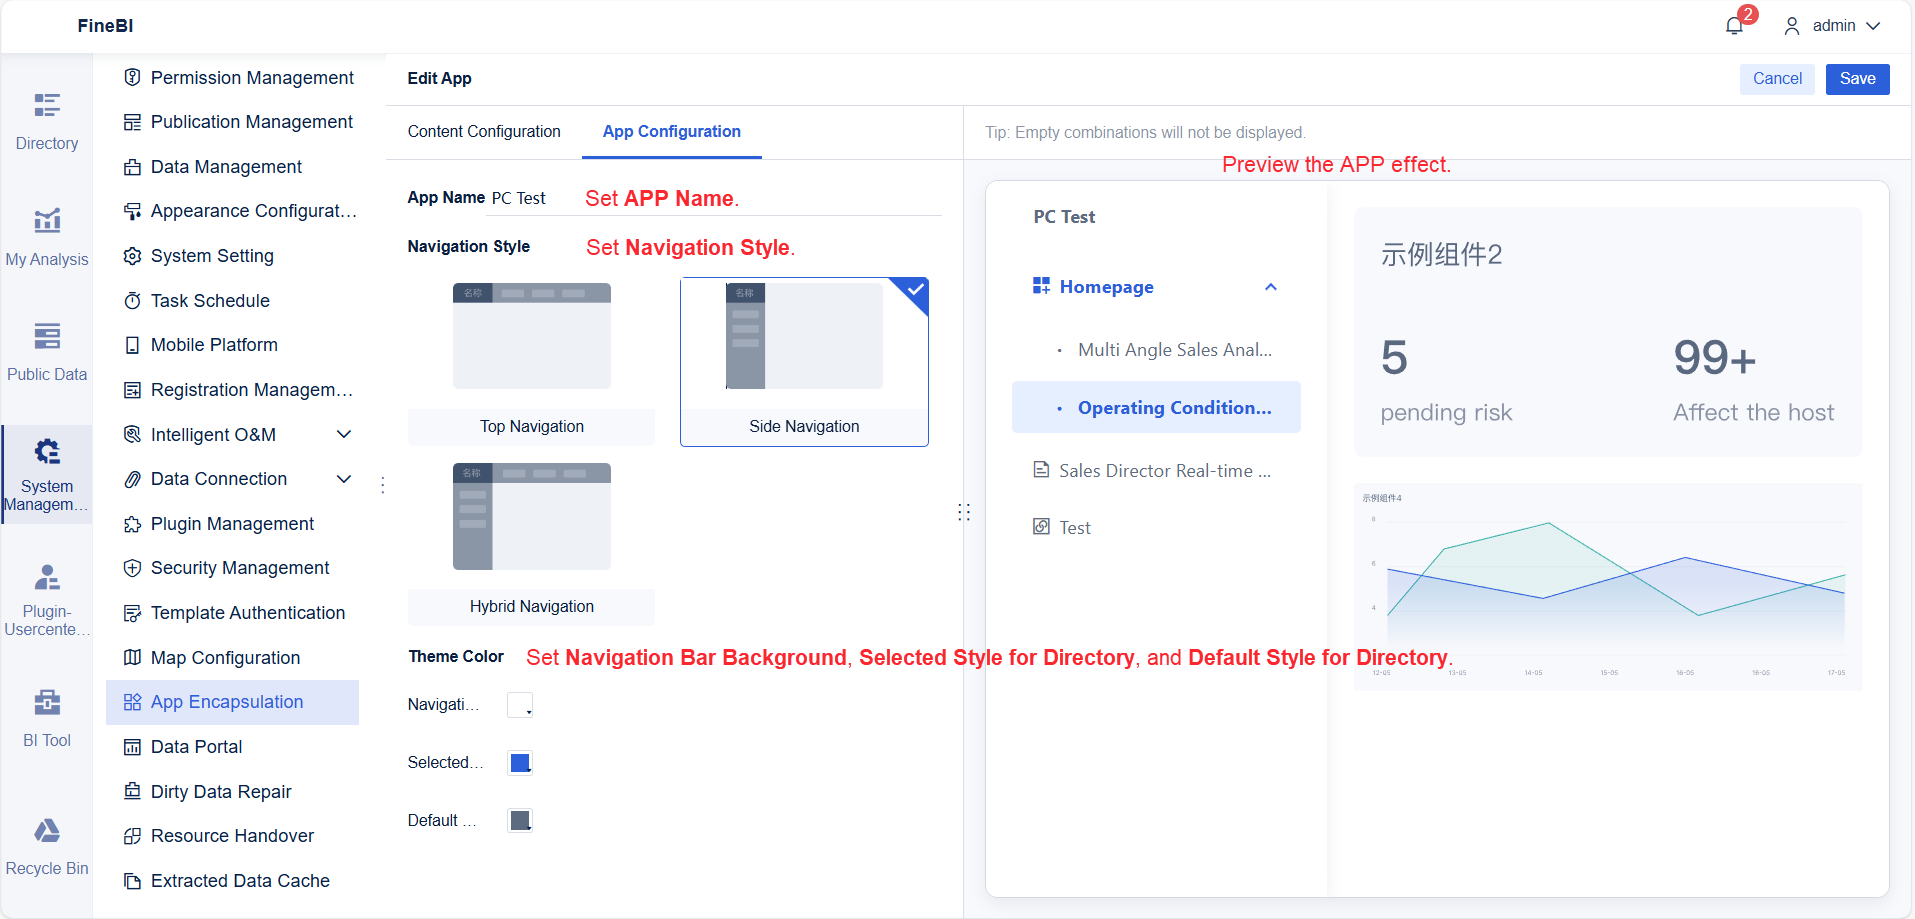Open the admin user dropdown
This screenshot has height=919, width=1915.
[x=1832, y=26]
